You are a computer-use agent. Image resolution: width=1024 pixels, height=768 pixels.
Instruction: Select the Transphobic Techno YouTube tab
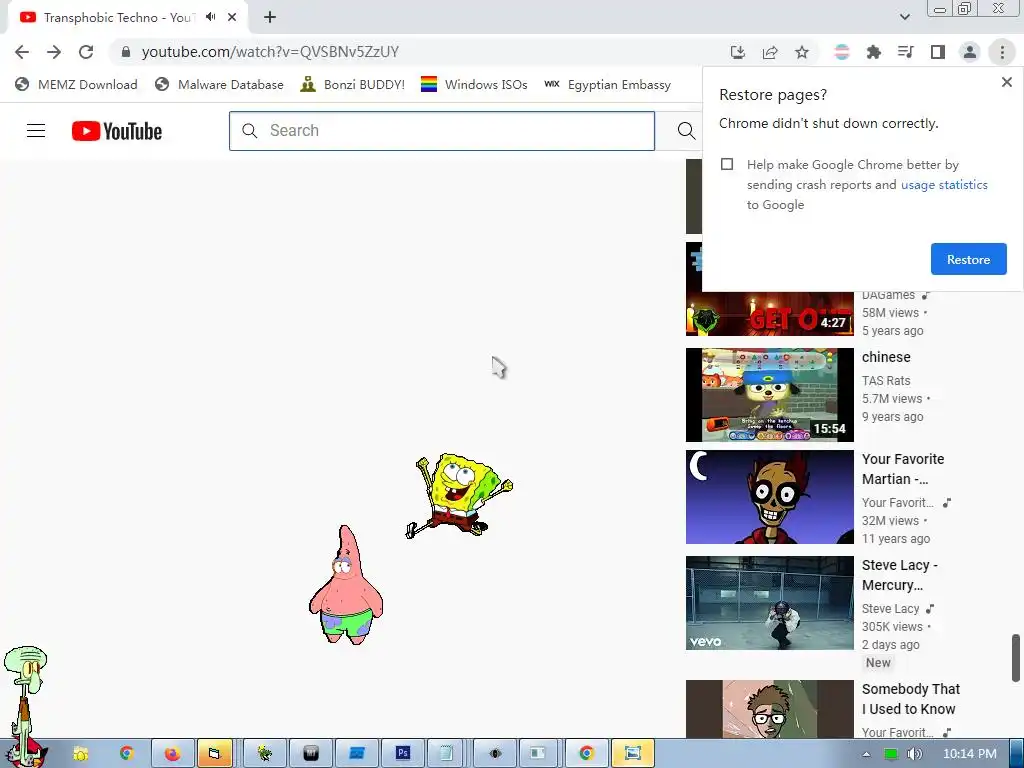118,18
